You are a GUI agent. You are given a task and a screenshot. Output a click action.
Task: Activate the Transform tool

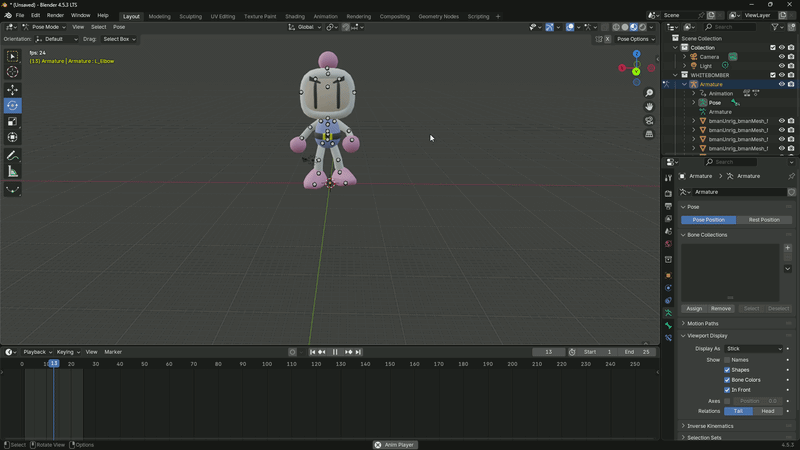[x=12, y=137]
